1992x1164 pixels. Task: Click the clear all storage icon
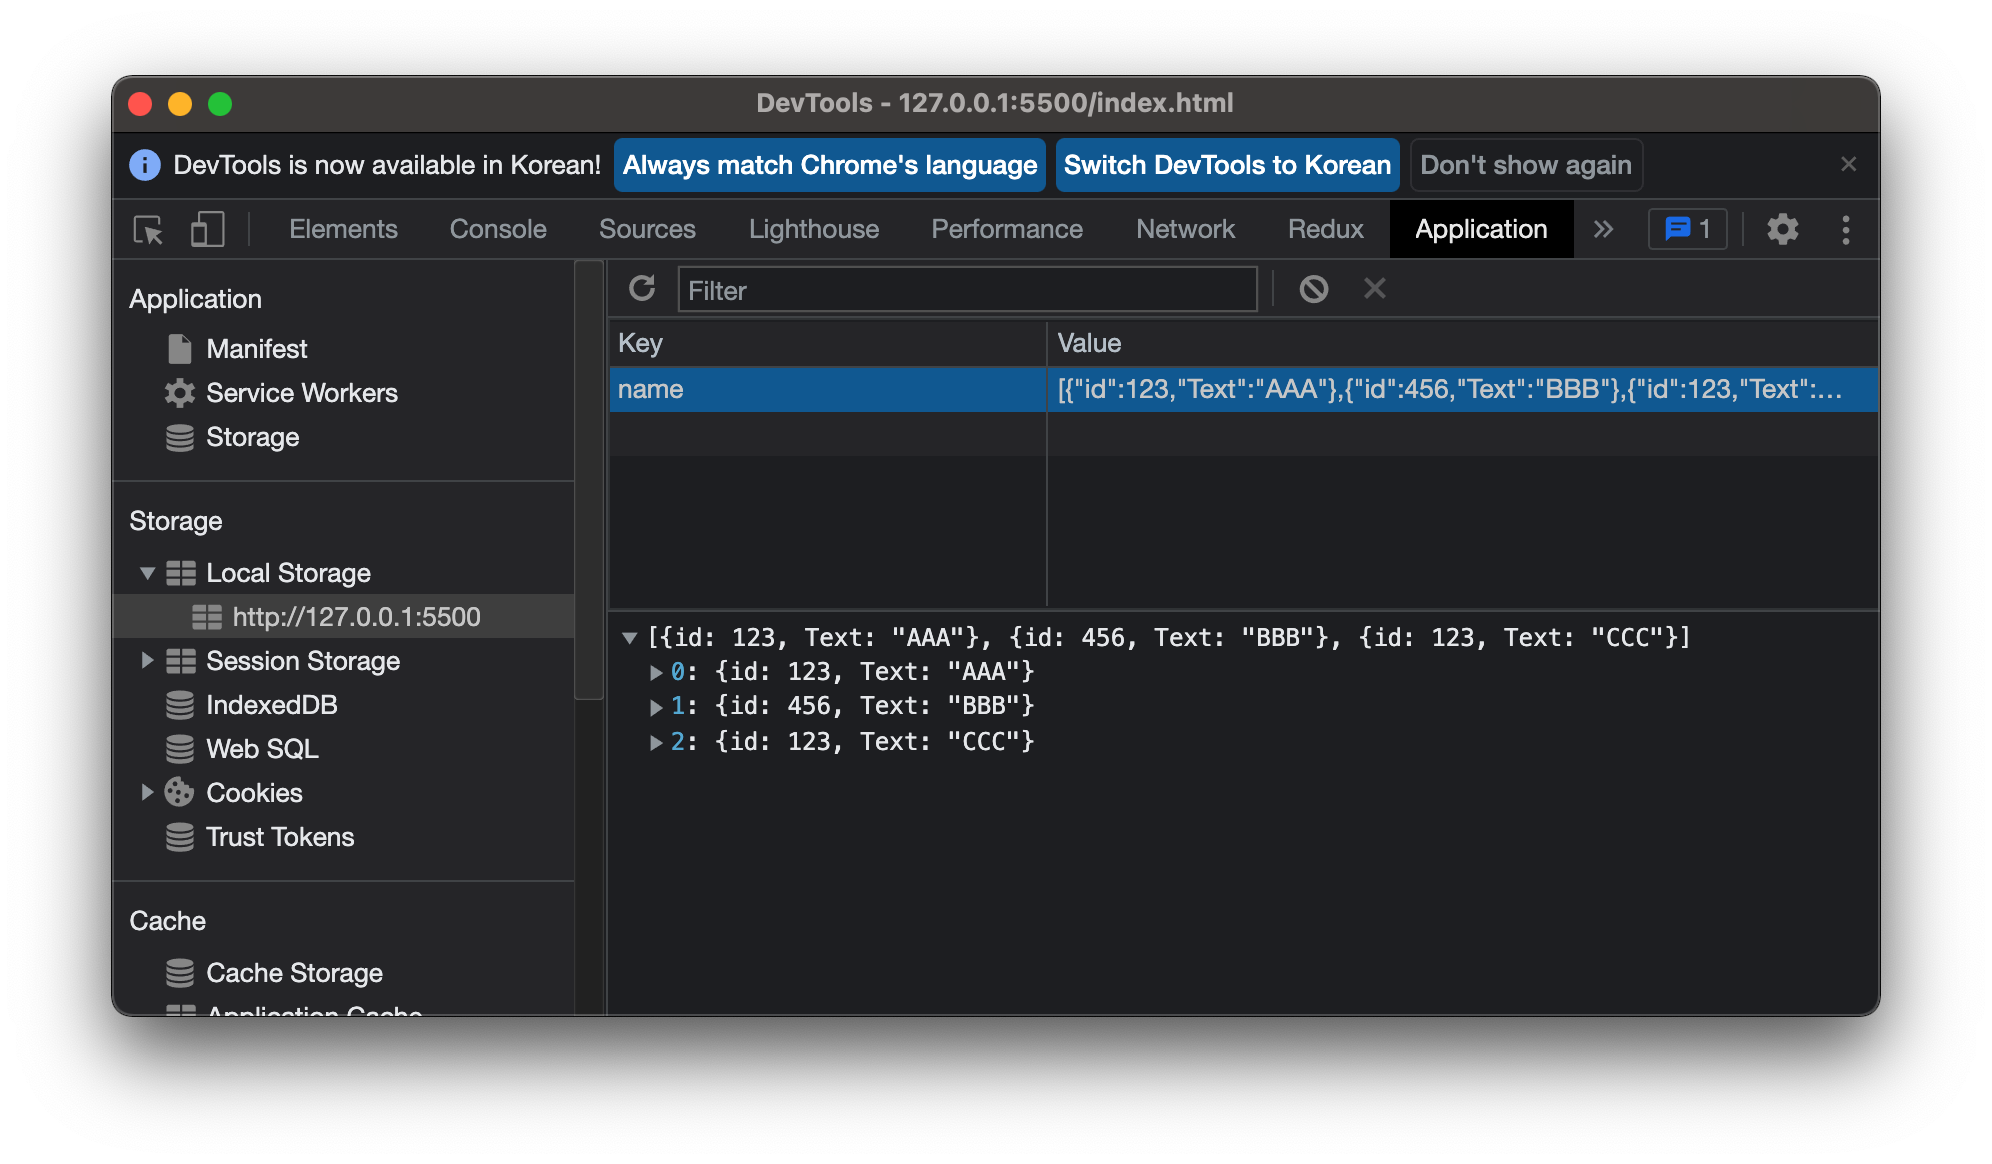coord(1313,289)
